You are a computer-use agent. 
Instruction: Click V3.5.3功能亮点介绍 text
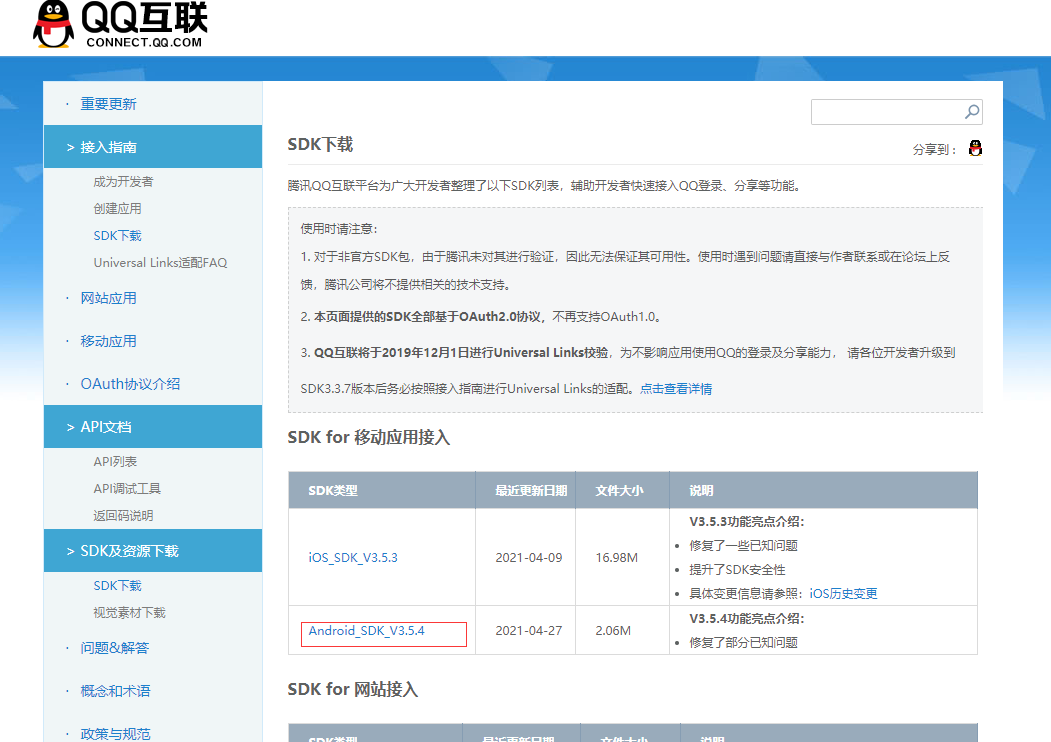pos(747,521)
